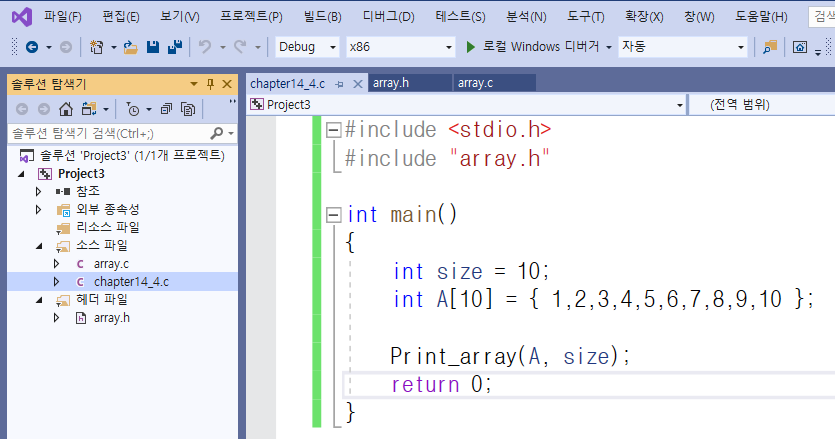Collapse the main() function outline

[x=333, y=215]
